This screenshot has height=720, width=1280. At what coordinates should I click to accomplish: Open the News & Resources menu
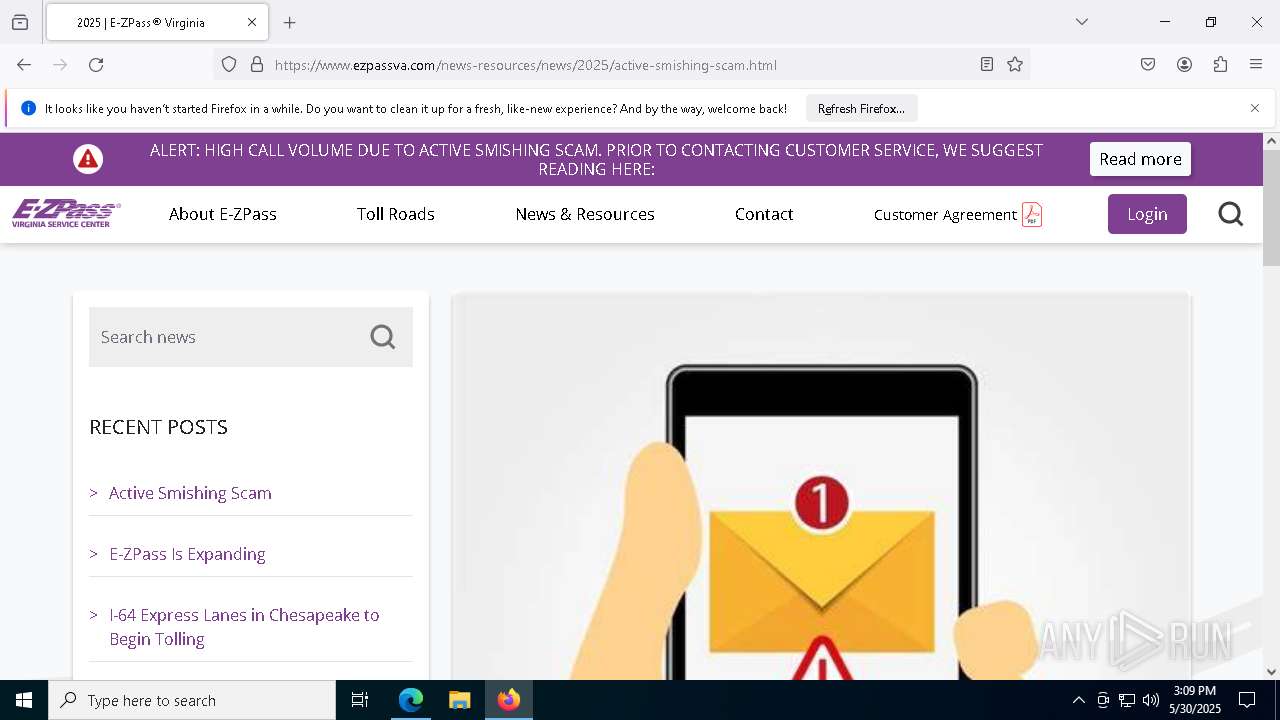[585, 214]
